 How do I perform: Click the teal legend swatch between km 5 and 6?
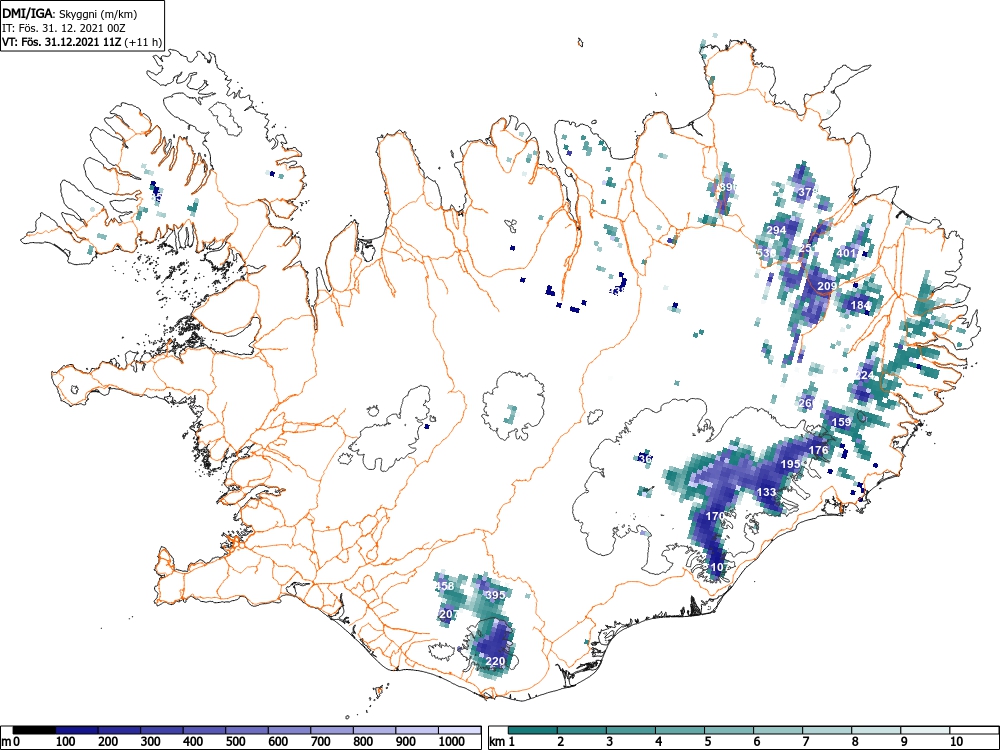pos(729,730)
